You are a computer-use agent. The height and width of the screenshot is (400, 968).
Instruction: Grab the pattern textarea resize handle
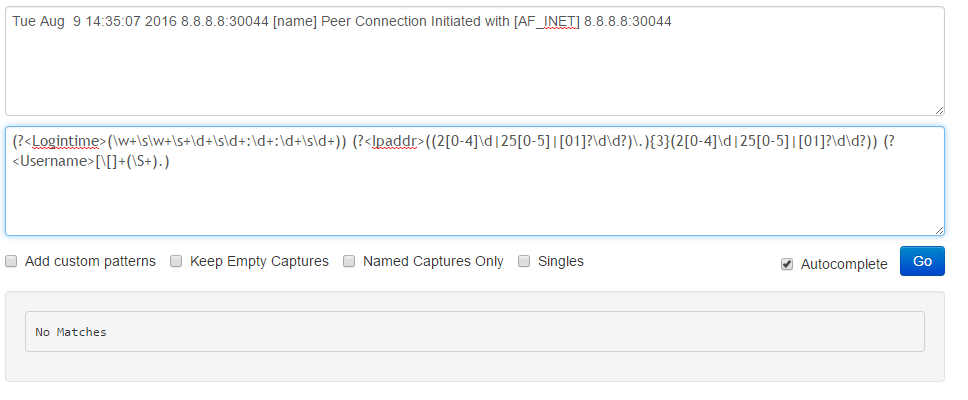(x=938, y=229)
